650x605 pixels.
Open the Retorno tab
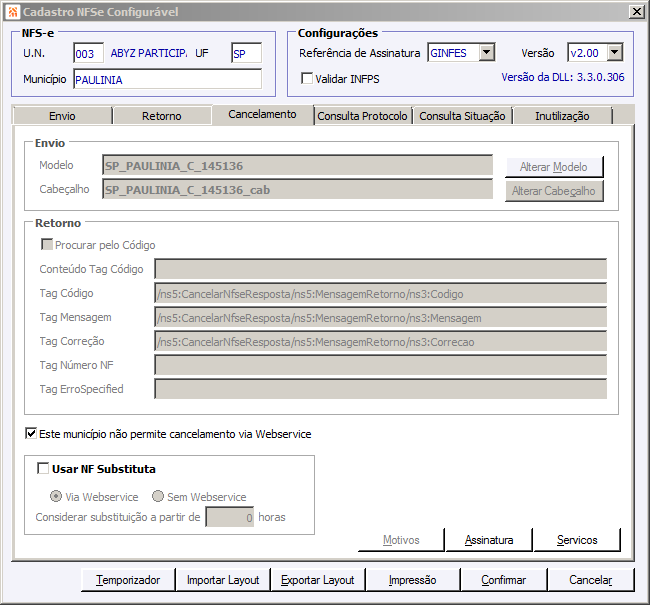coord(162,116)
